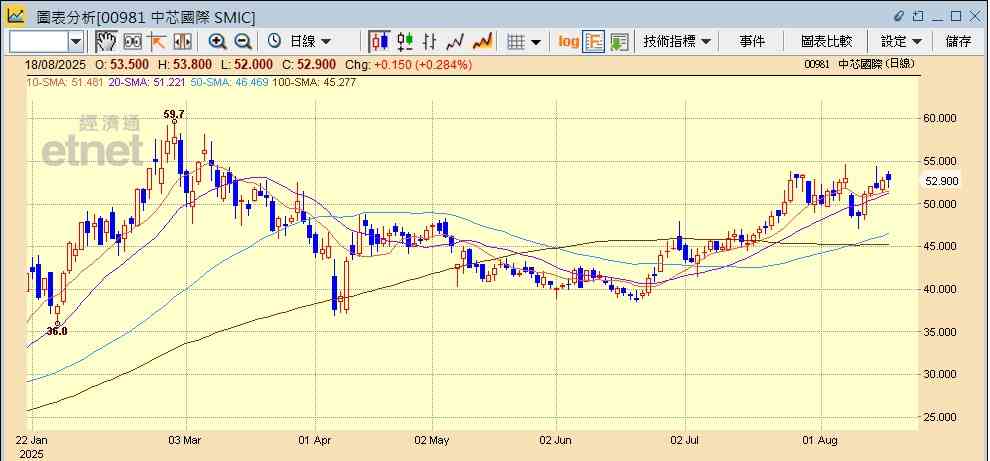
Task: Click the 36.0 low price marker
Action: pos(56,331)
